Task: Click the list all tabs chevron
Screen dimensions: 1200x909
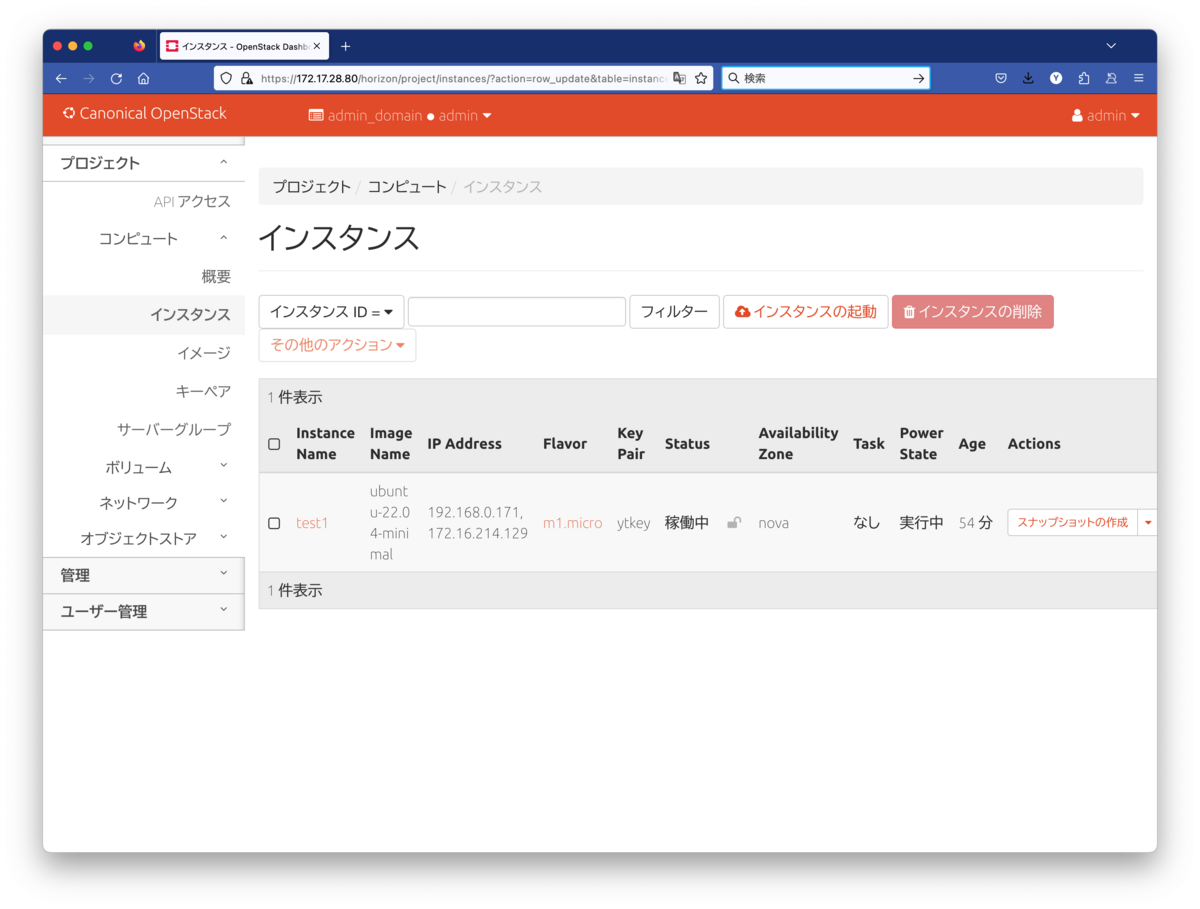Action: (x=1111, y=46)
